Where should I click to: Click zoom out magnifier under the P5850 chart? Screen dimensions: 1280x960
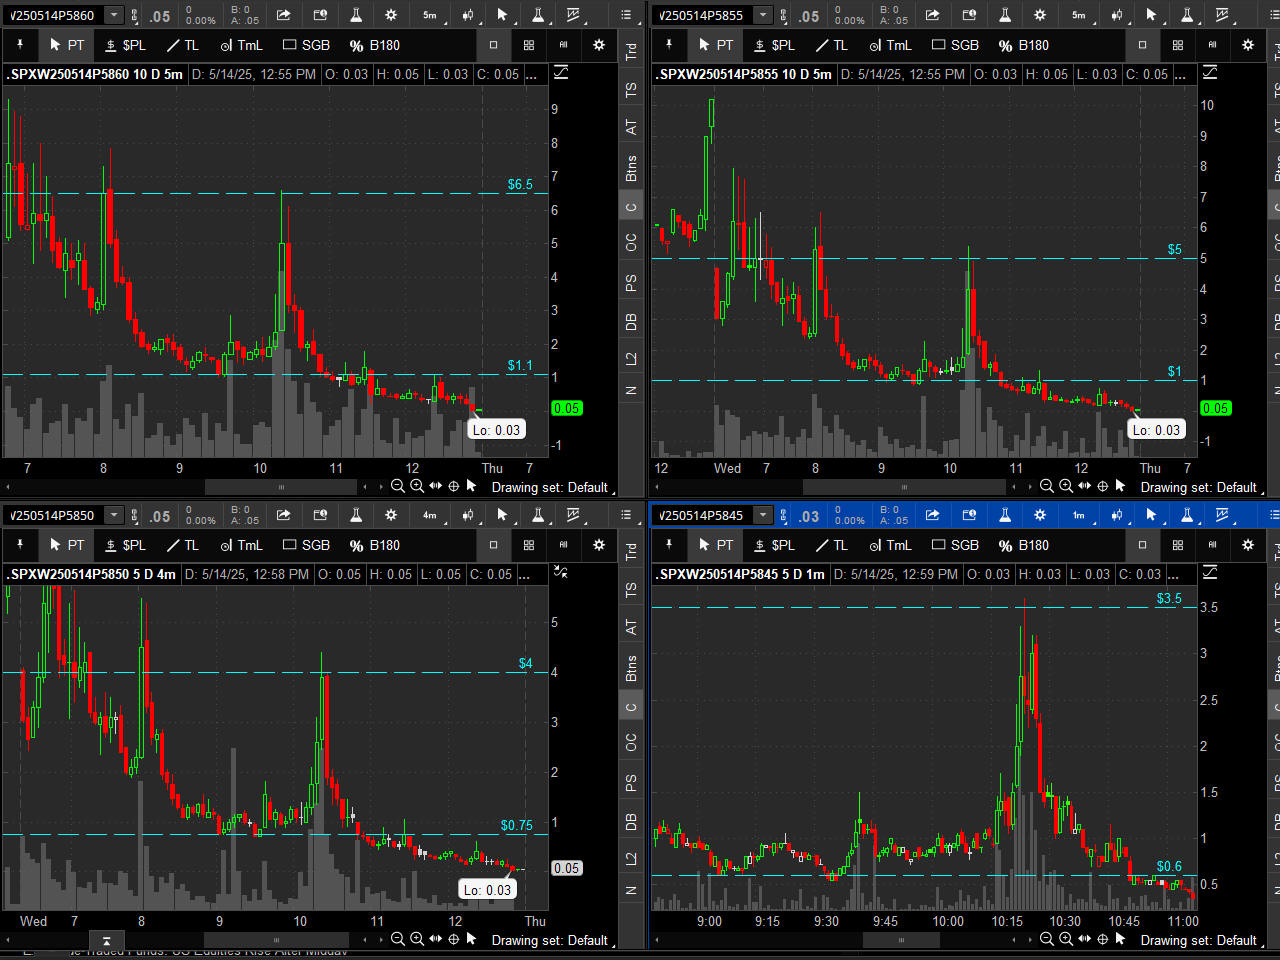pyautogui.click(x=398, y=939)
